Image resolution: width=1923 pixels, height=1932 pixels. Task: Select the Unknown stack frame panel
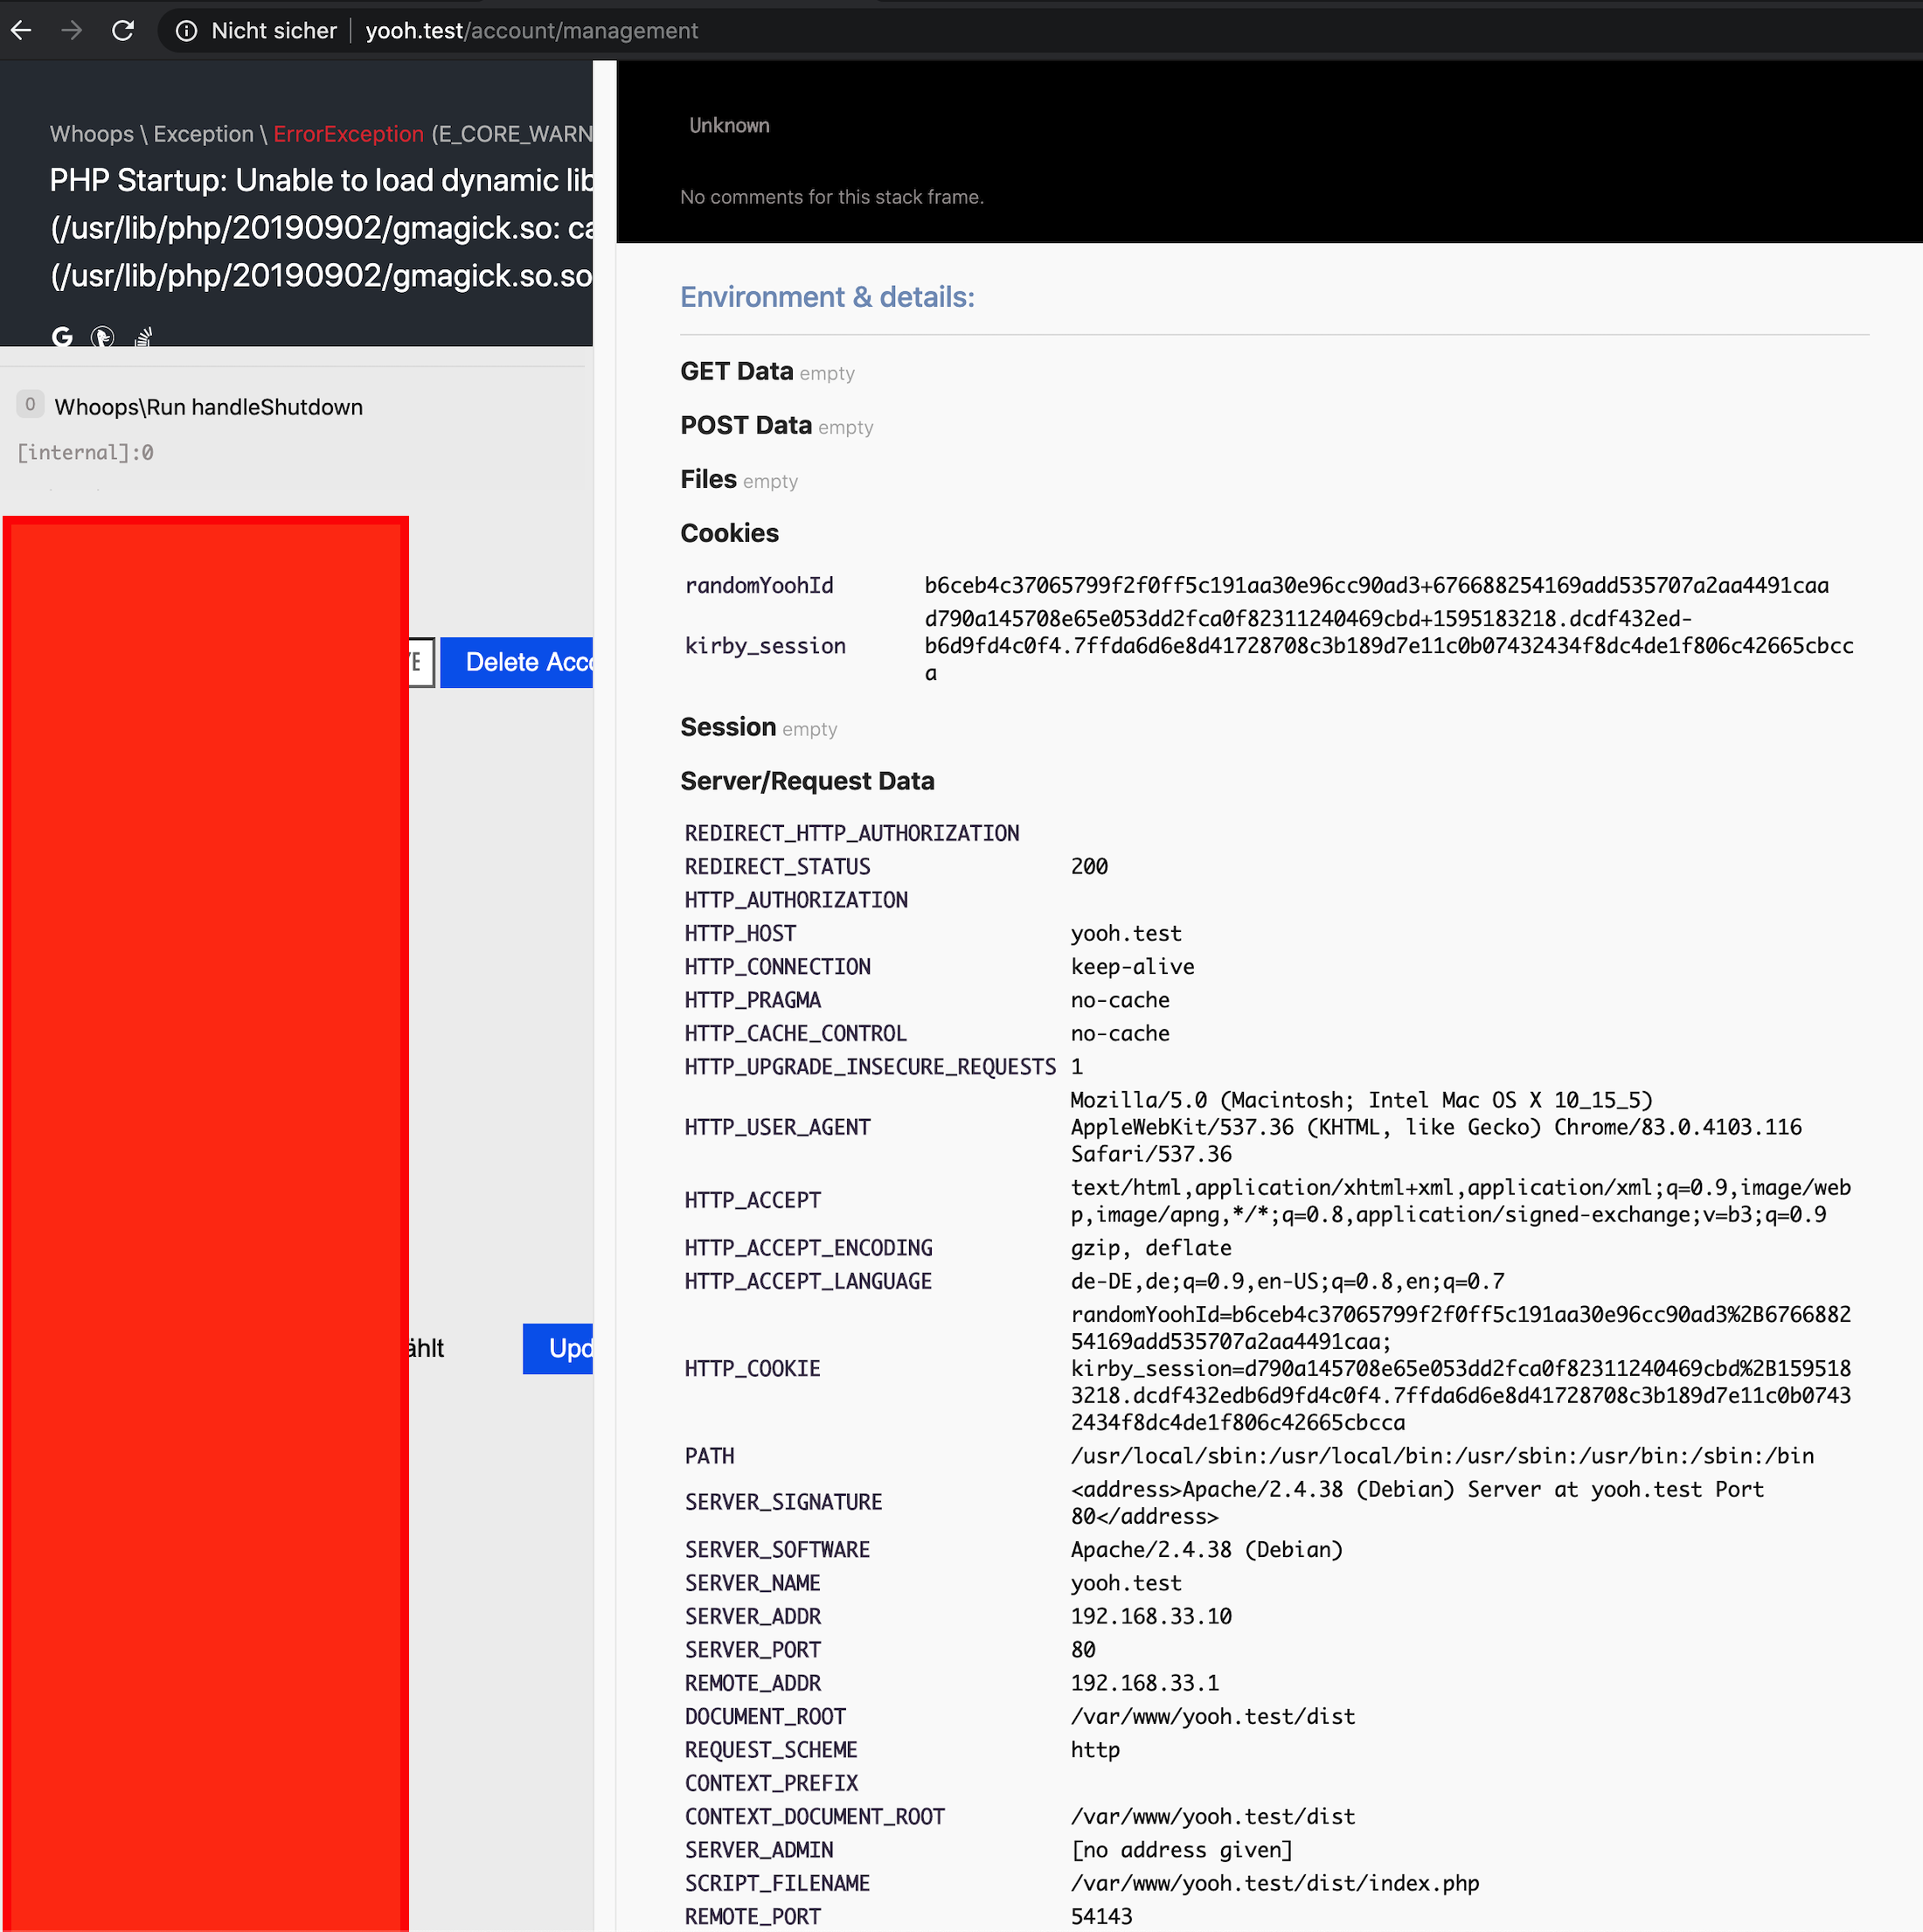(x=728, y=125)
